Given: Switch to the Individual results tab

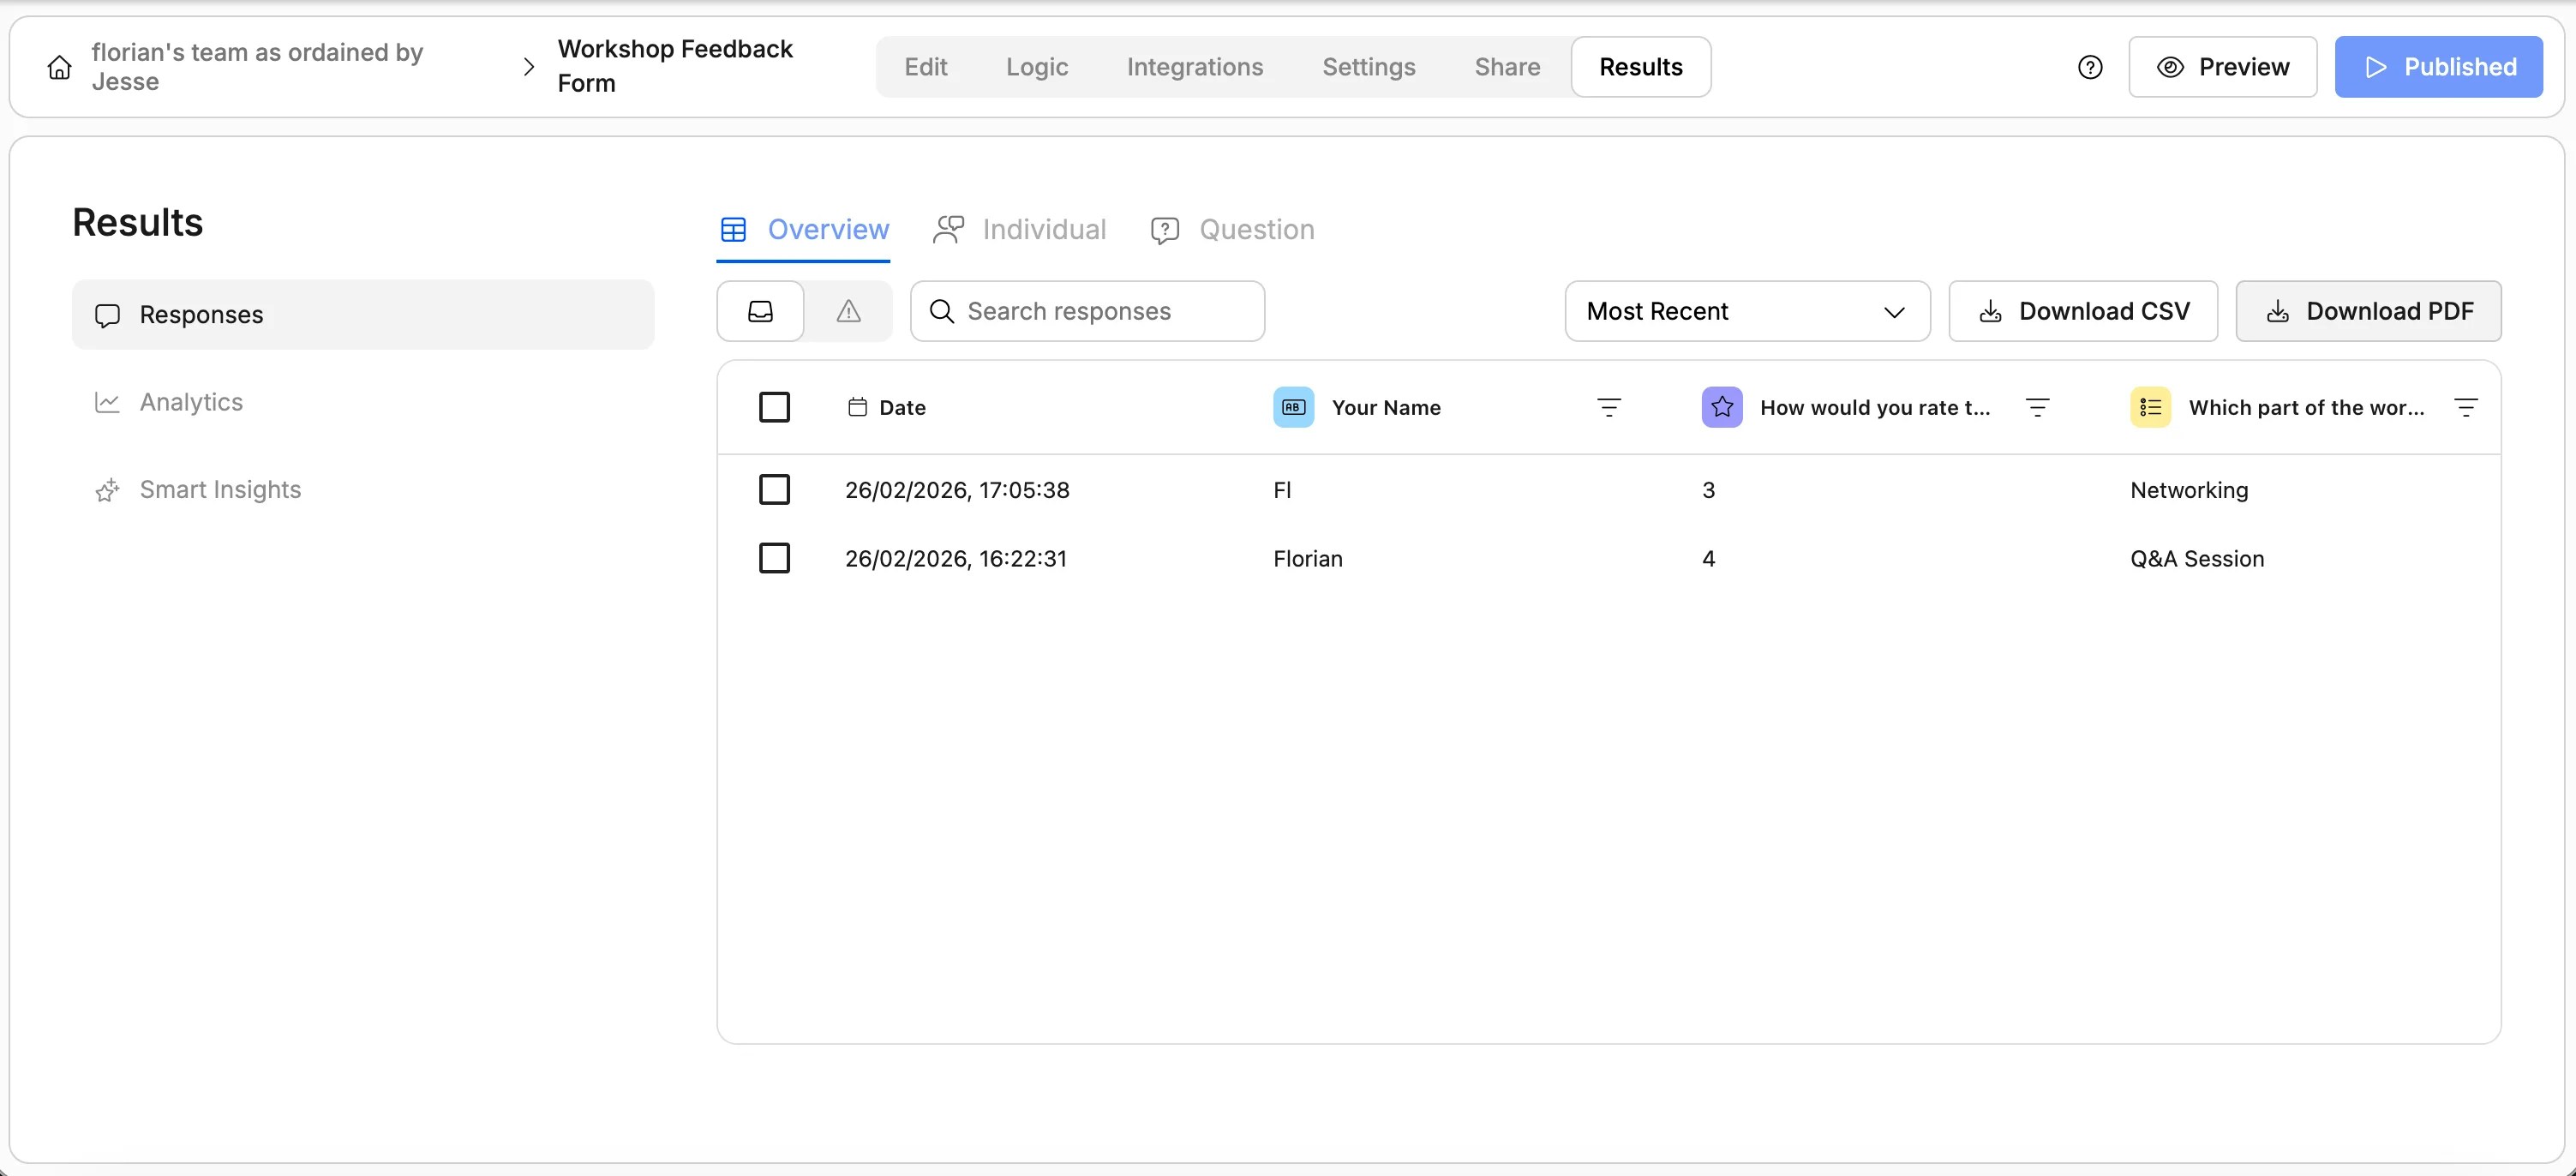Looking at the screenshot, I should click(1019, 229).
